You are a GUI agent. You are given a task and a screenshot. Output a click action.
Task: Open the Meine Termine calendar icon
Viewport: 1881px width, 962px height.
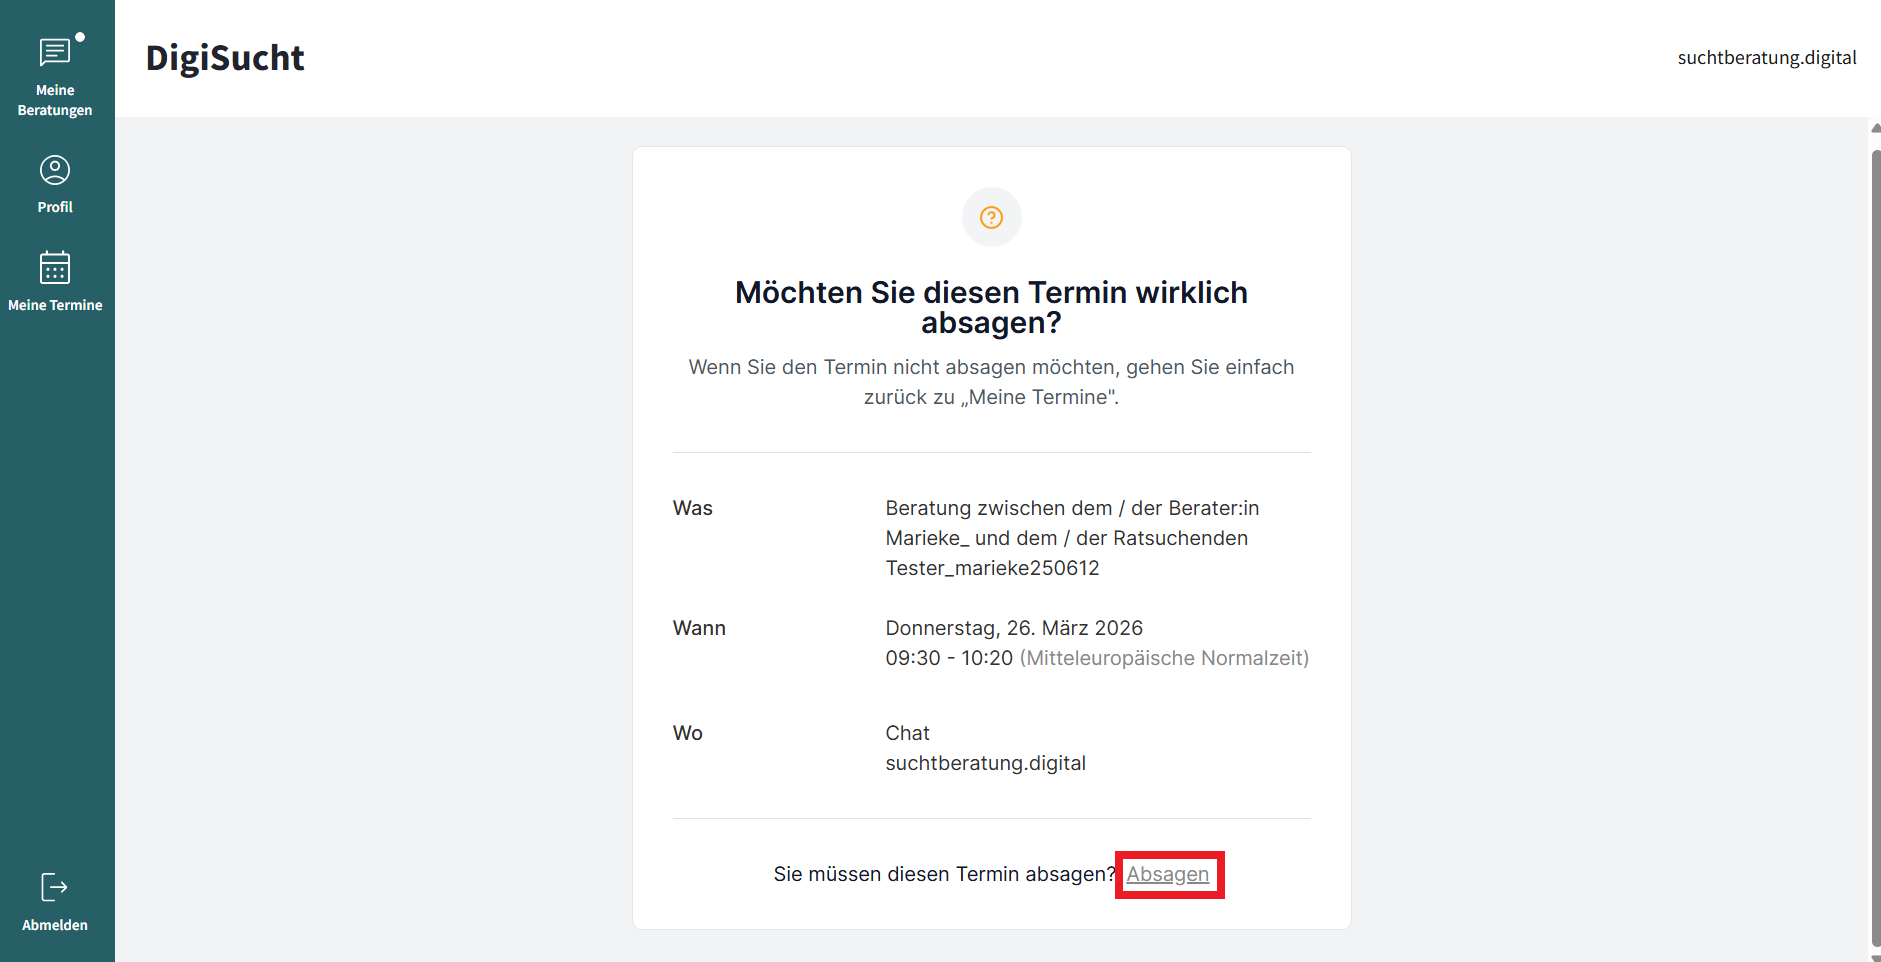pyautogui.click(x=55, y=268)
